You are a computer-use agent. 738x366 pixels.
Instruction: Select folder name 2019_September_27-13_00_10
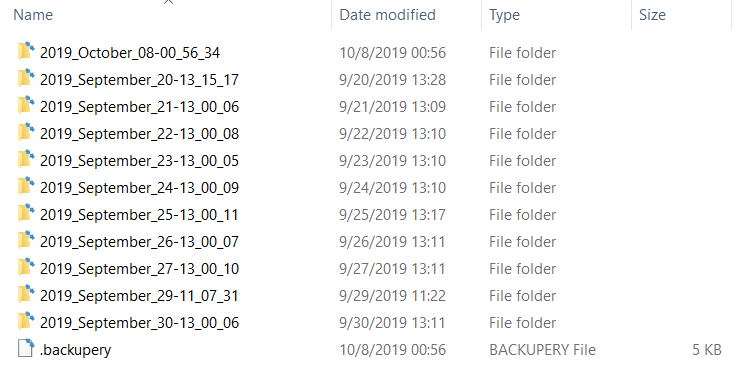tap(139, 270)
